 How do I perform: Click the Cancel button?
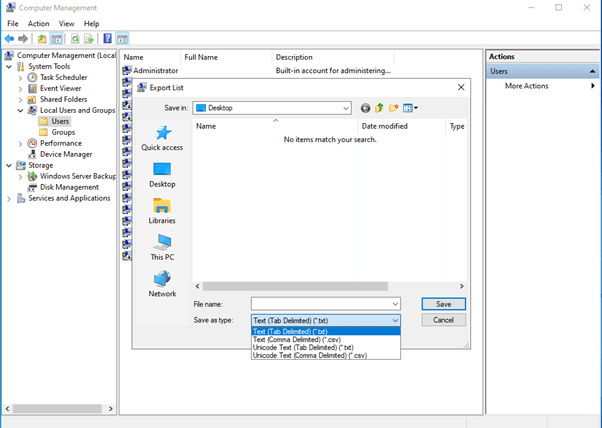(x=443, y=320)
